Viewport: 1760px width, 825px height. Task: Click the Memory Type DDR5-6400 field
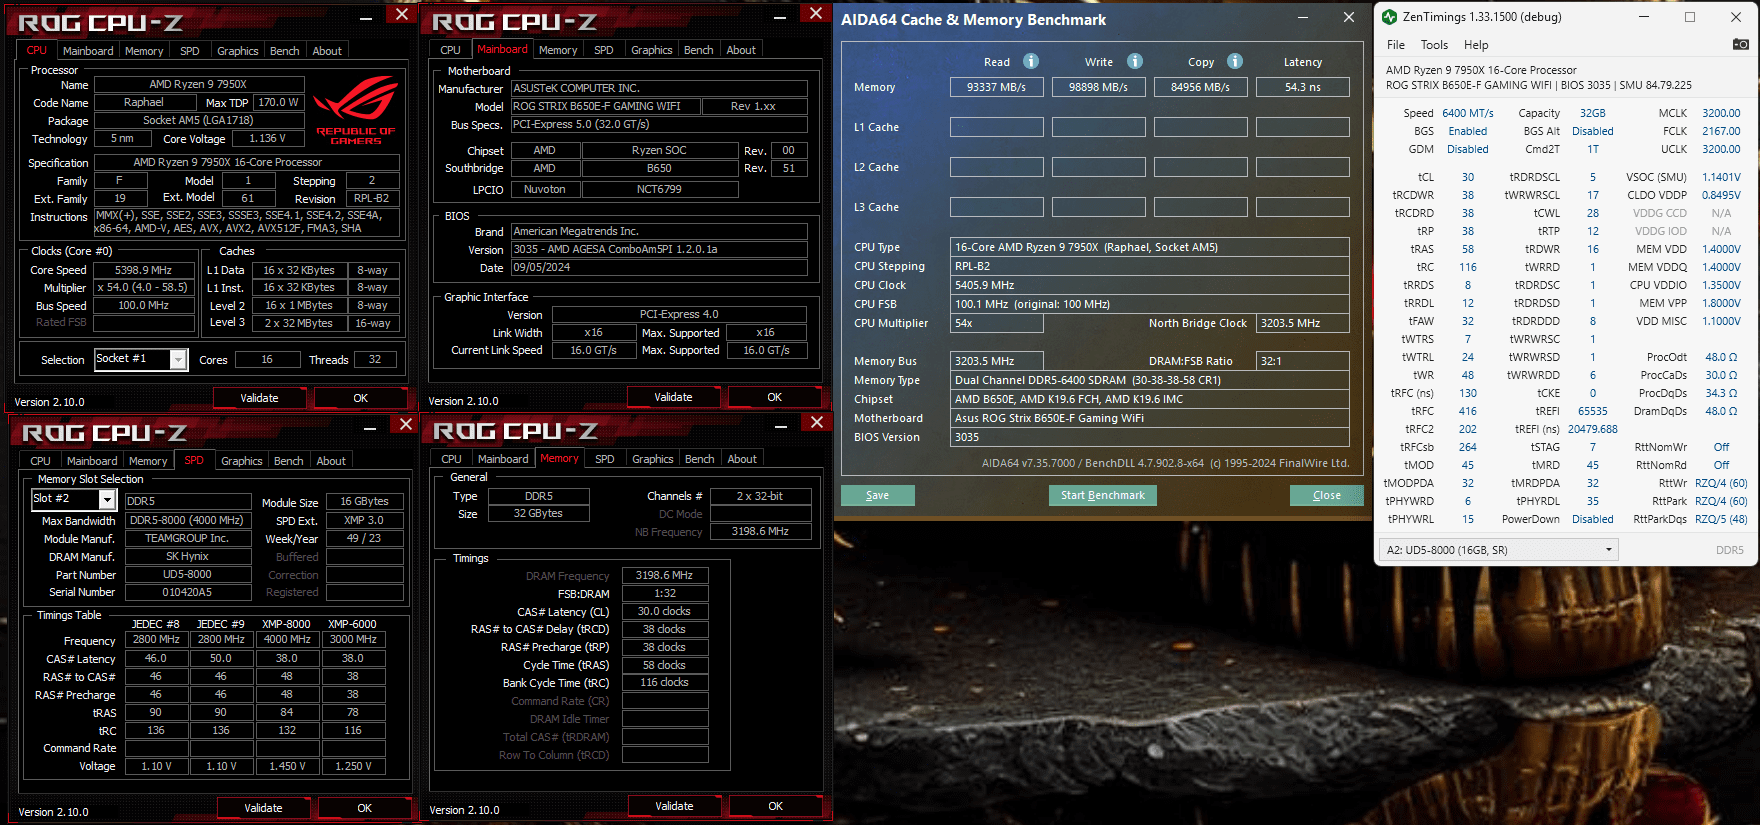(1150, 380)
